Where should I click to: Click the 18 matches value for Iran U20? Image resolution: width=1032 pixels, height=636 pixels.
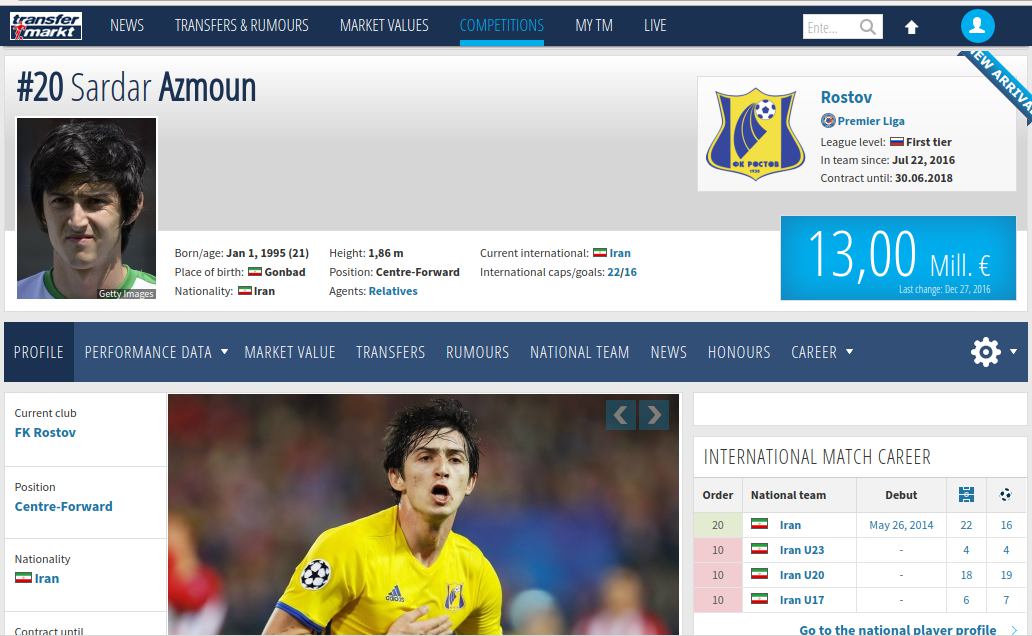966,575
